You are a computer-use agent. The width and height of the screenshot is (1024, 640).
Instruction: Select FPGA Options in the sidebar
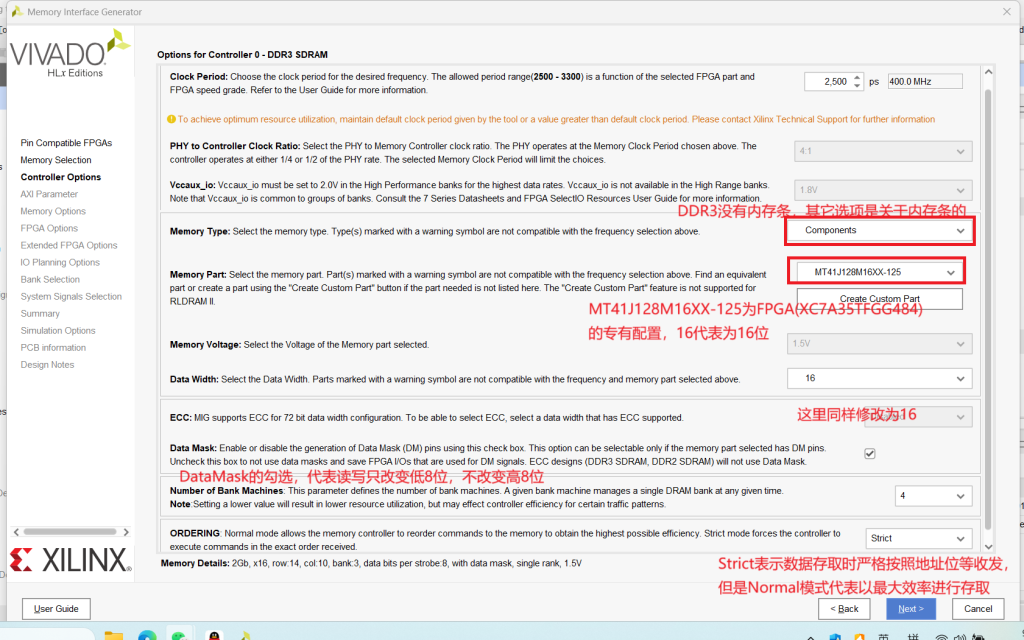click(49, 228)
